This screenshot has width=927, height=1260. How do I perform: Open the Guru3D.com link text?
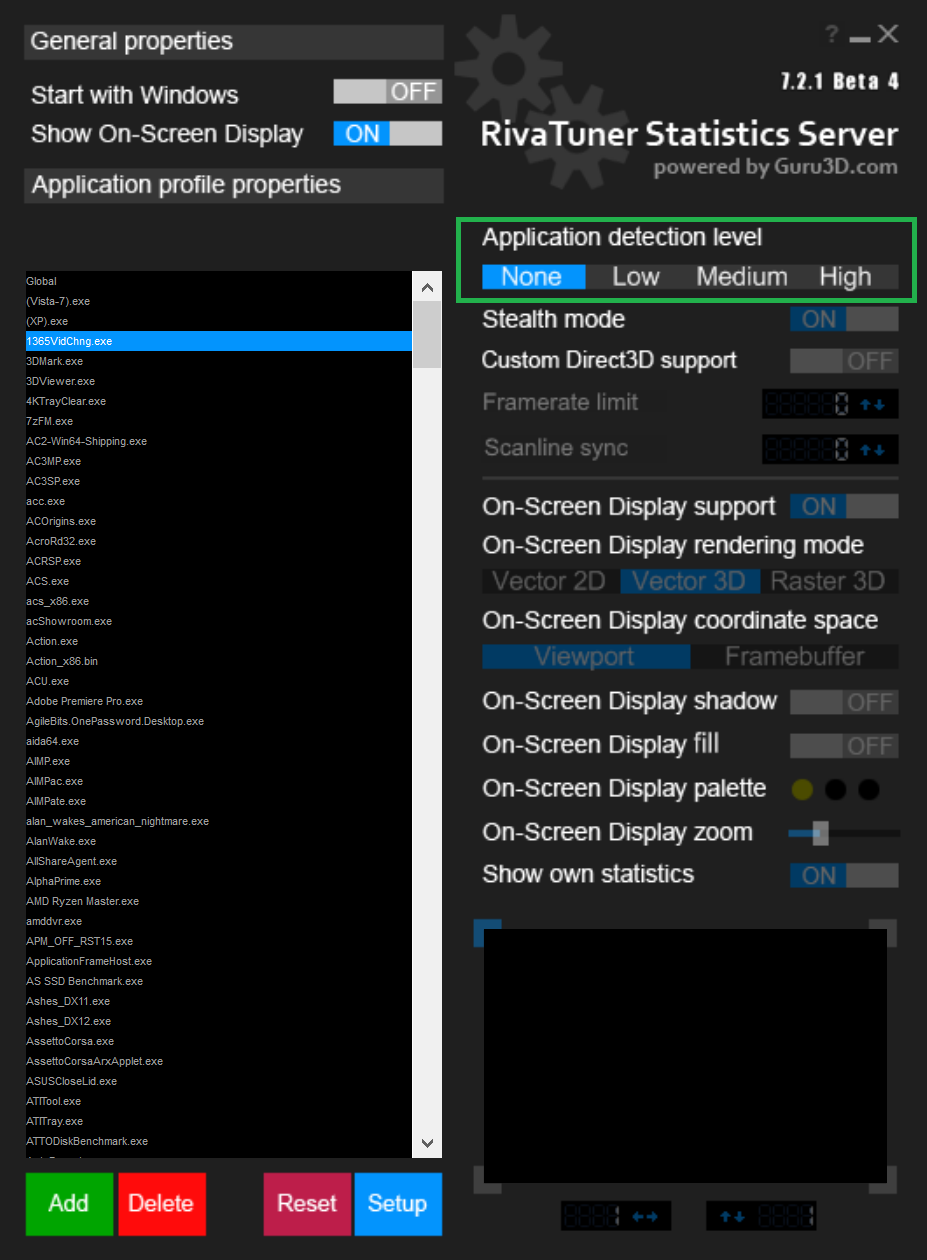tap(835, 167)
